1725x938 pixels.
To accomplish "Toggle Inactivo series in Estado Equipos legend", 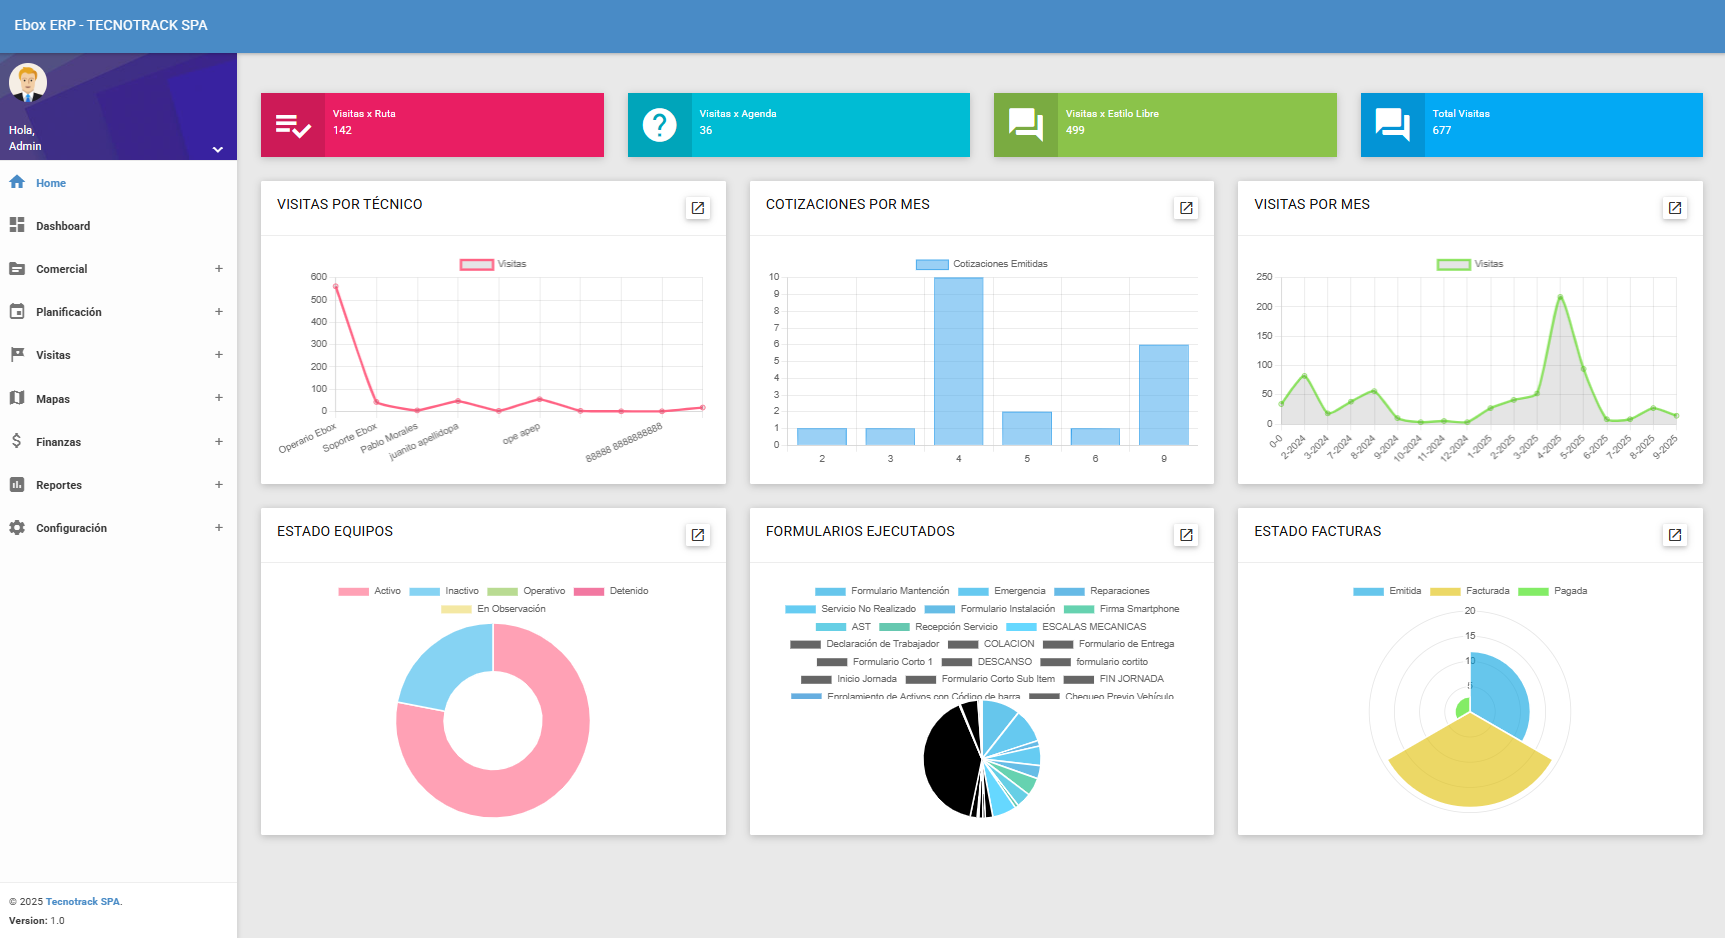I will [x=444, y=591].
